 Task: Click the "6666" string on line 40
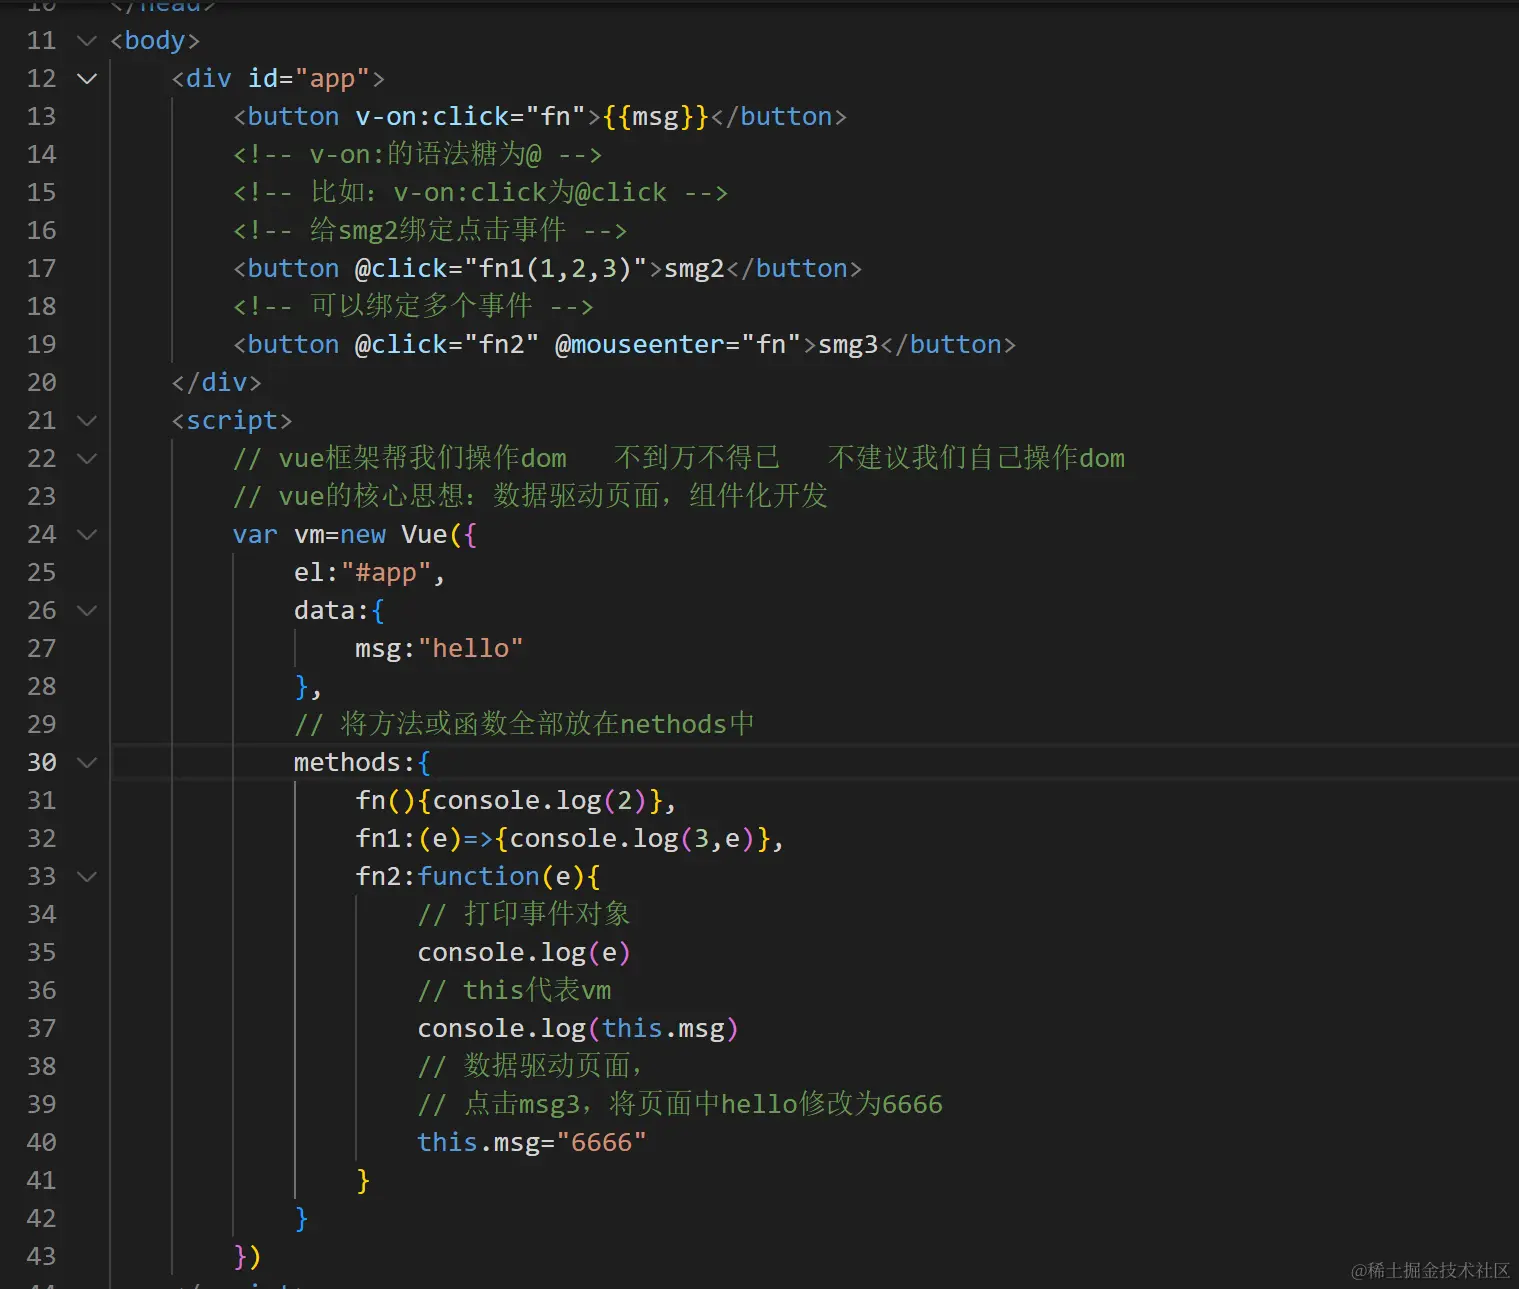[602, 1143]
